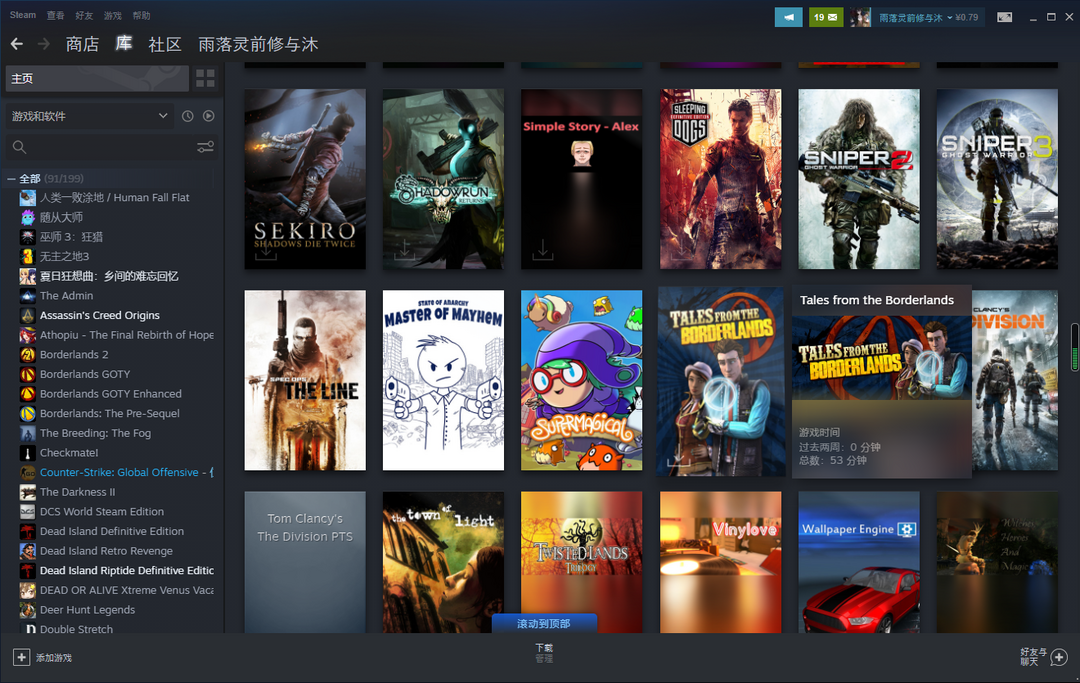This screenshot has width=1080, height=683.
Task: Click Assassin's Creed Origins list icon
Action: click(x=28, y=315)
